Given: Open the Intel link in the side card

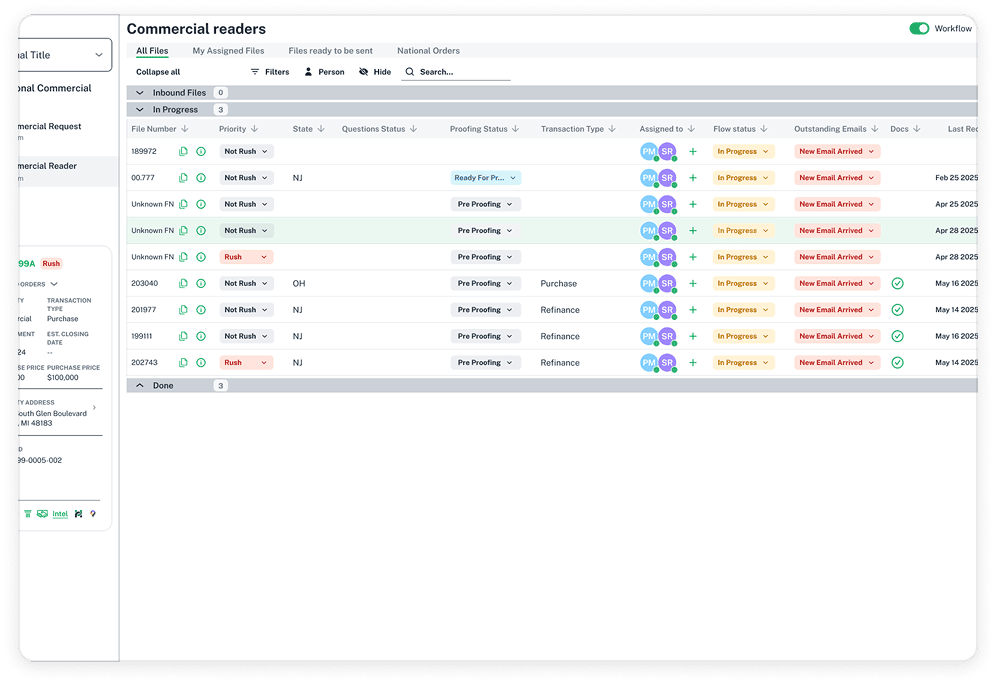Looking at the screenshot, I should (60, 514).
